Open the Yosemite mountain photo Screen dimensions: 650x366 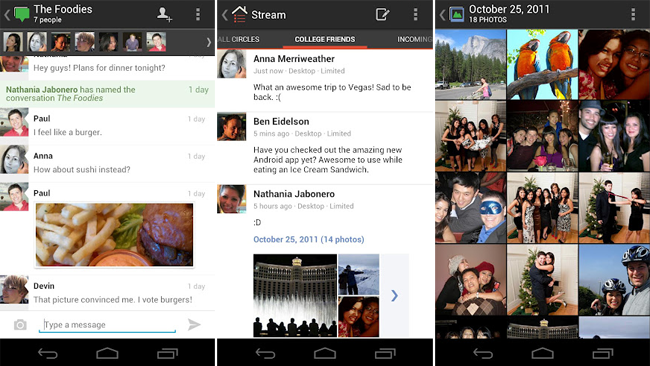tap(471, 64)
